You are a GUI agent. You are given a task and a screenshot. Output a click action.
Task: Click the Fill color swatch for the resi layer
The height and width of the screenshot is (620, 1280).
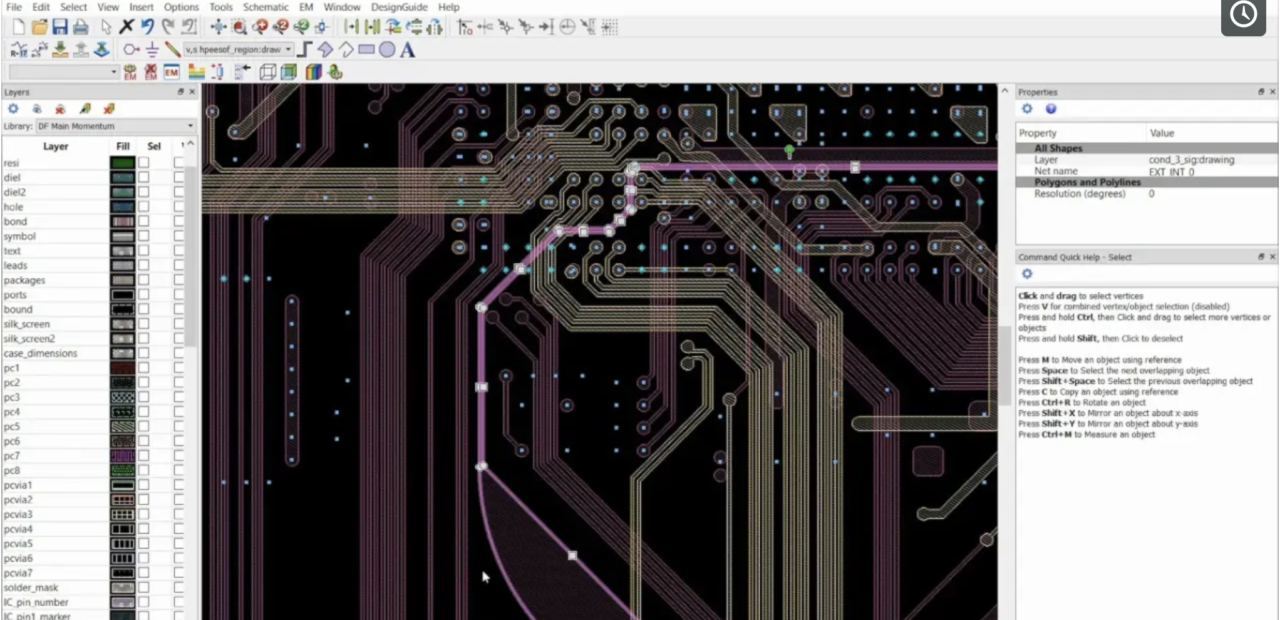click(122, 162)
